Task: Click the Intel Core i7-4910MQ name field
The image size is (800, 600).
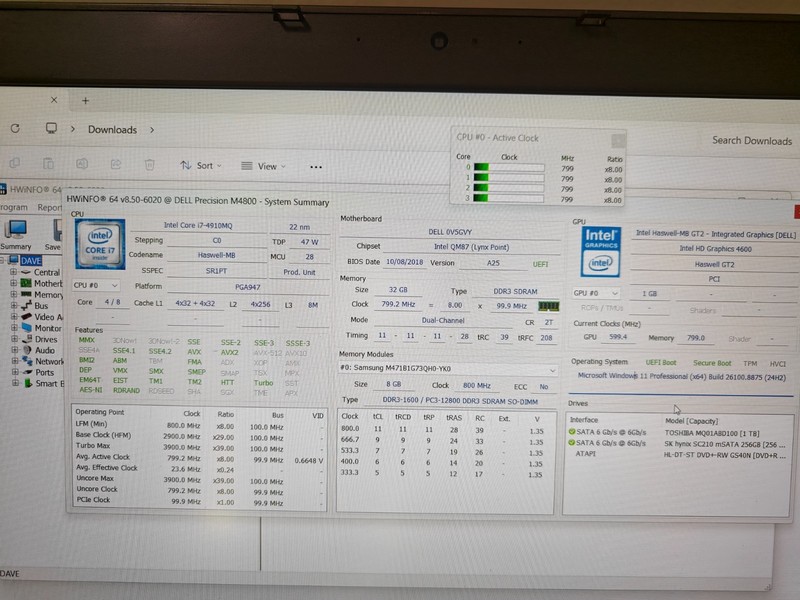Action: point(198,225)
